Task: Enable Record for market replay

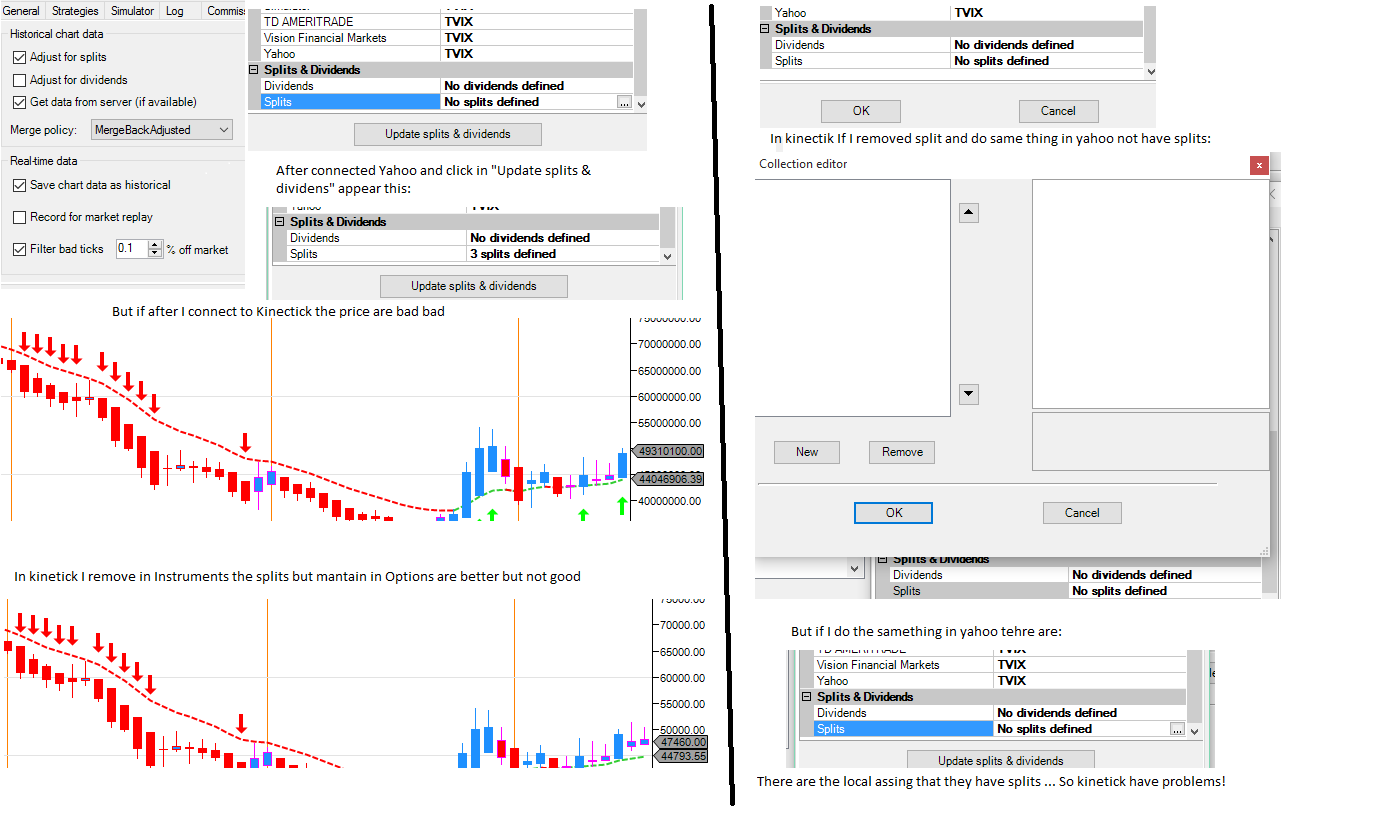Action: [20, 217]
